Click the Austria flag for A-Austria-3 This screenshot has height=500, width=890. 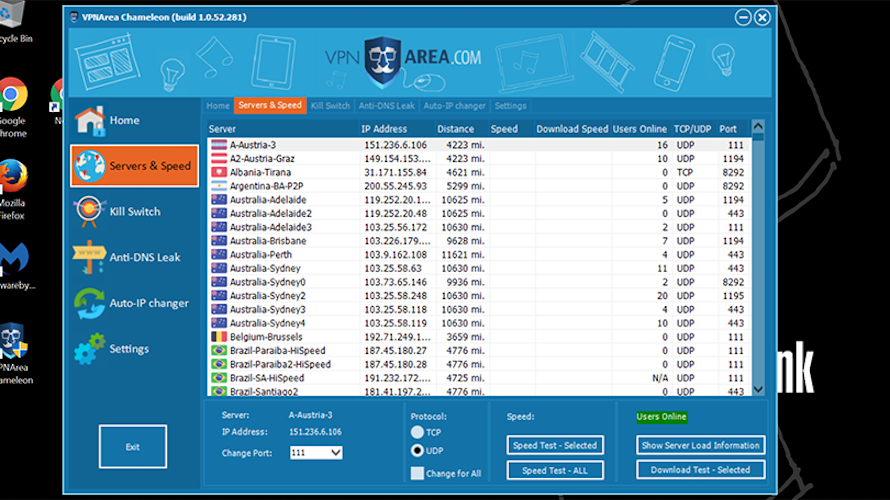click(219, 145)
